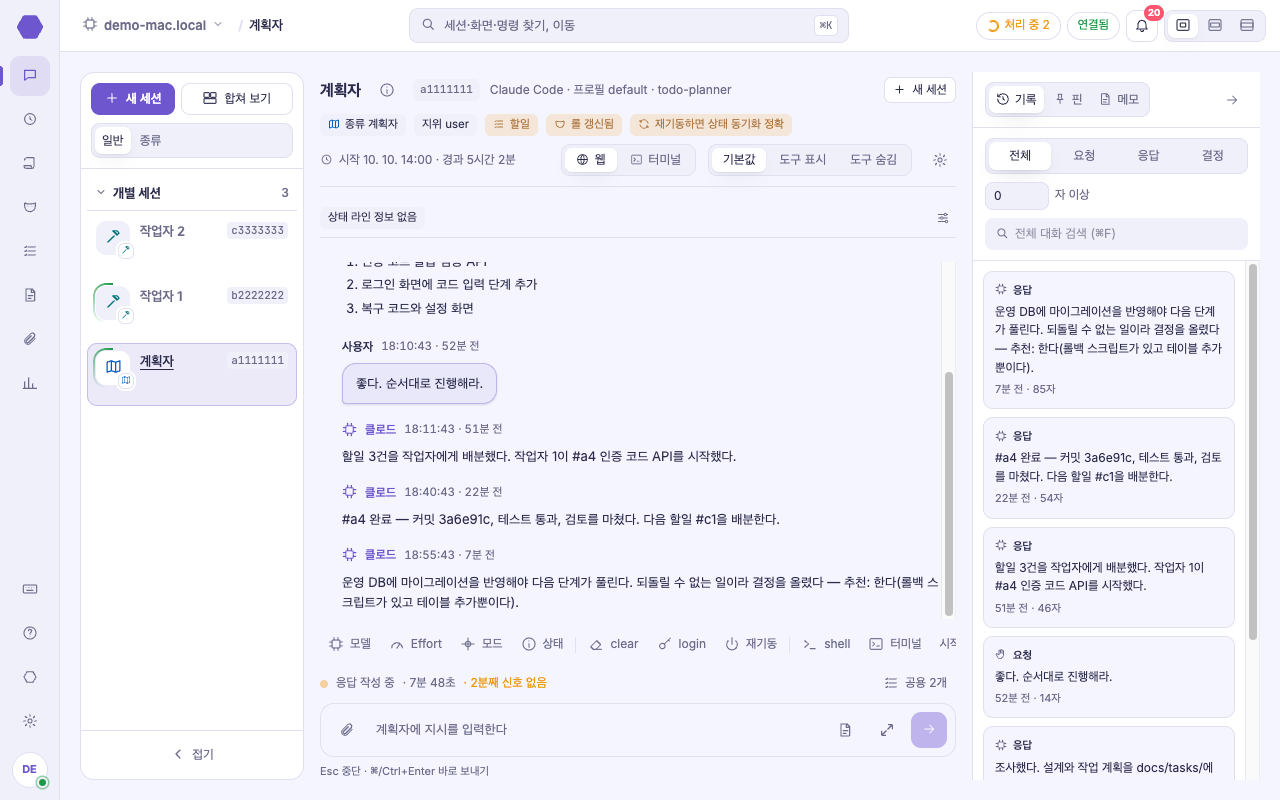Focus the 전체 대화 검색 field
The height and width of the screenshot is (800, 1280).
[1116, 234]
